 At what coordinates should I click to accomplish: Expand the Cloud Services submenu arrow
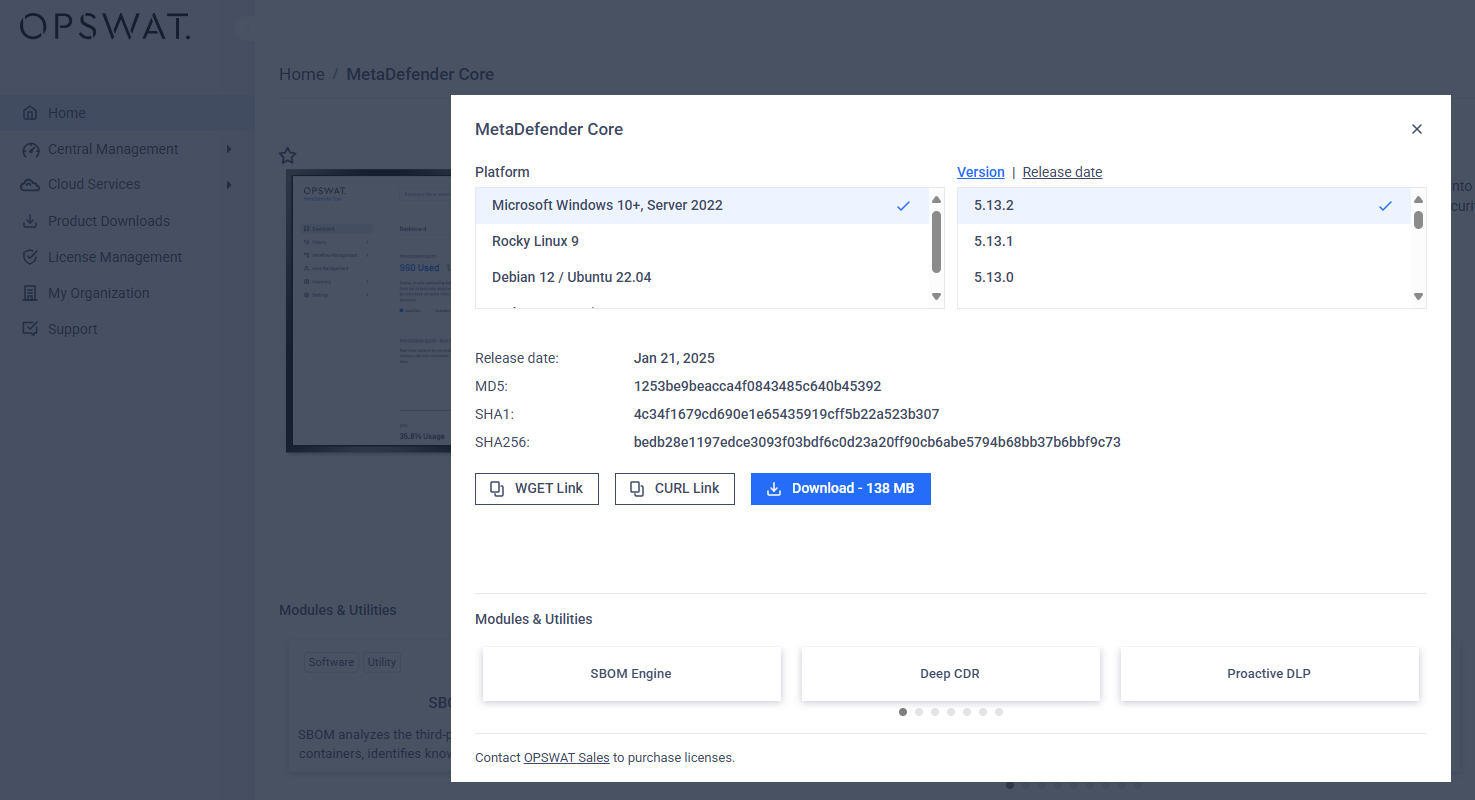click(x=229, y=185)
